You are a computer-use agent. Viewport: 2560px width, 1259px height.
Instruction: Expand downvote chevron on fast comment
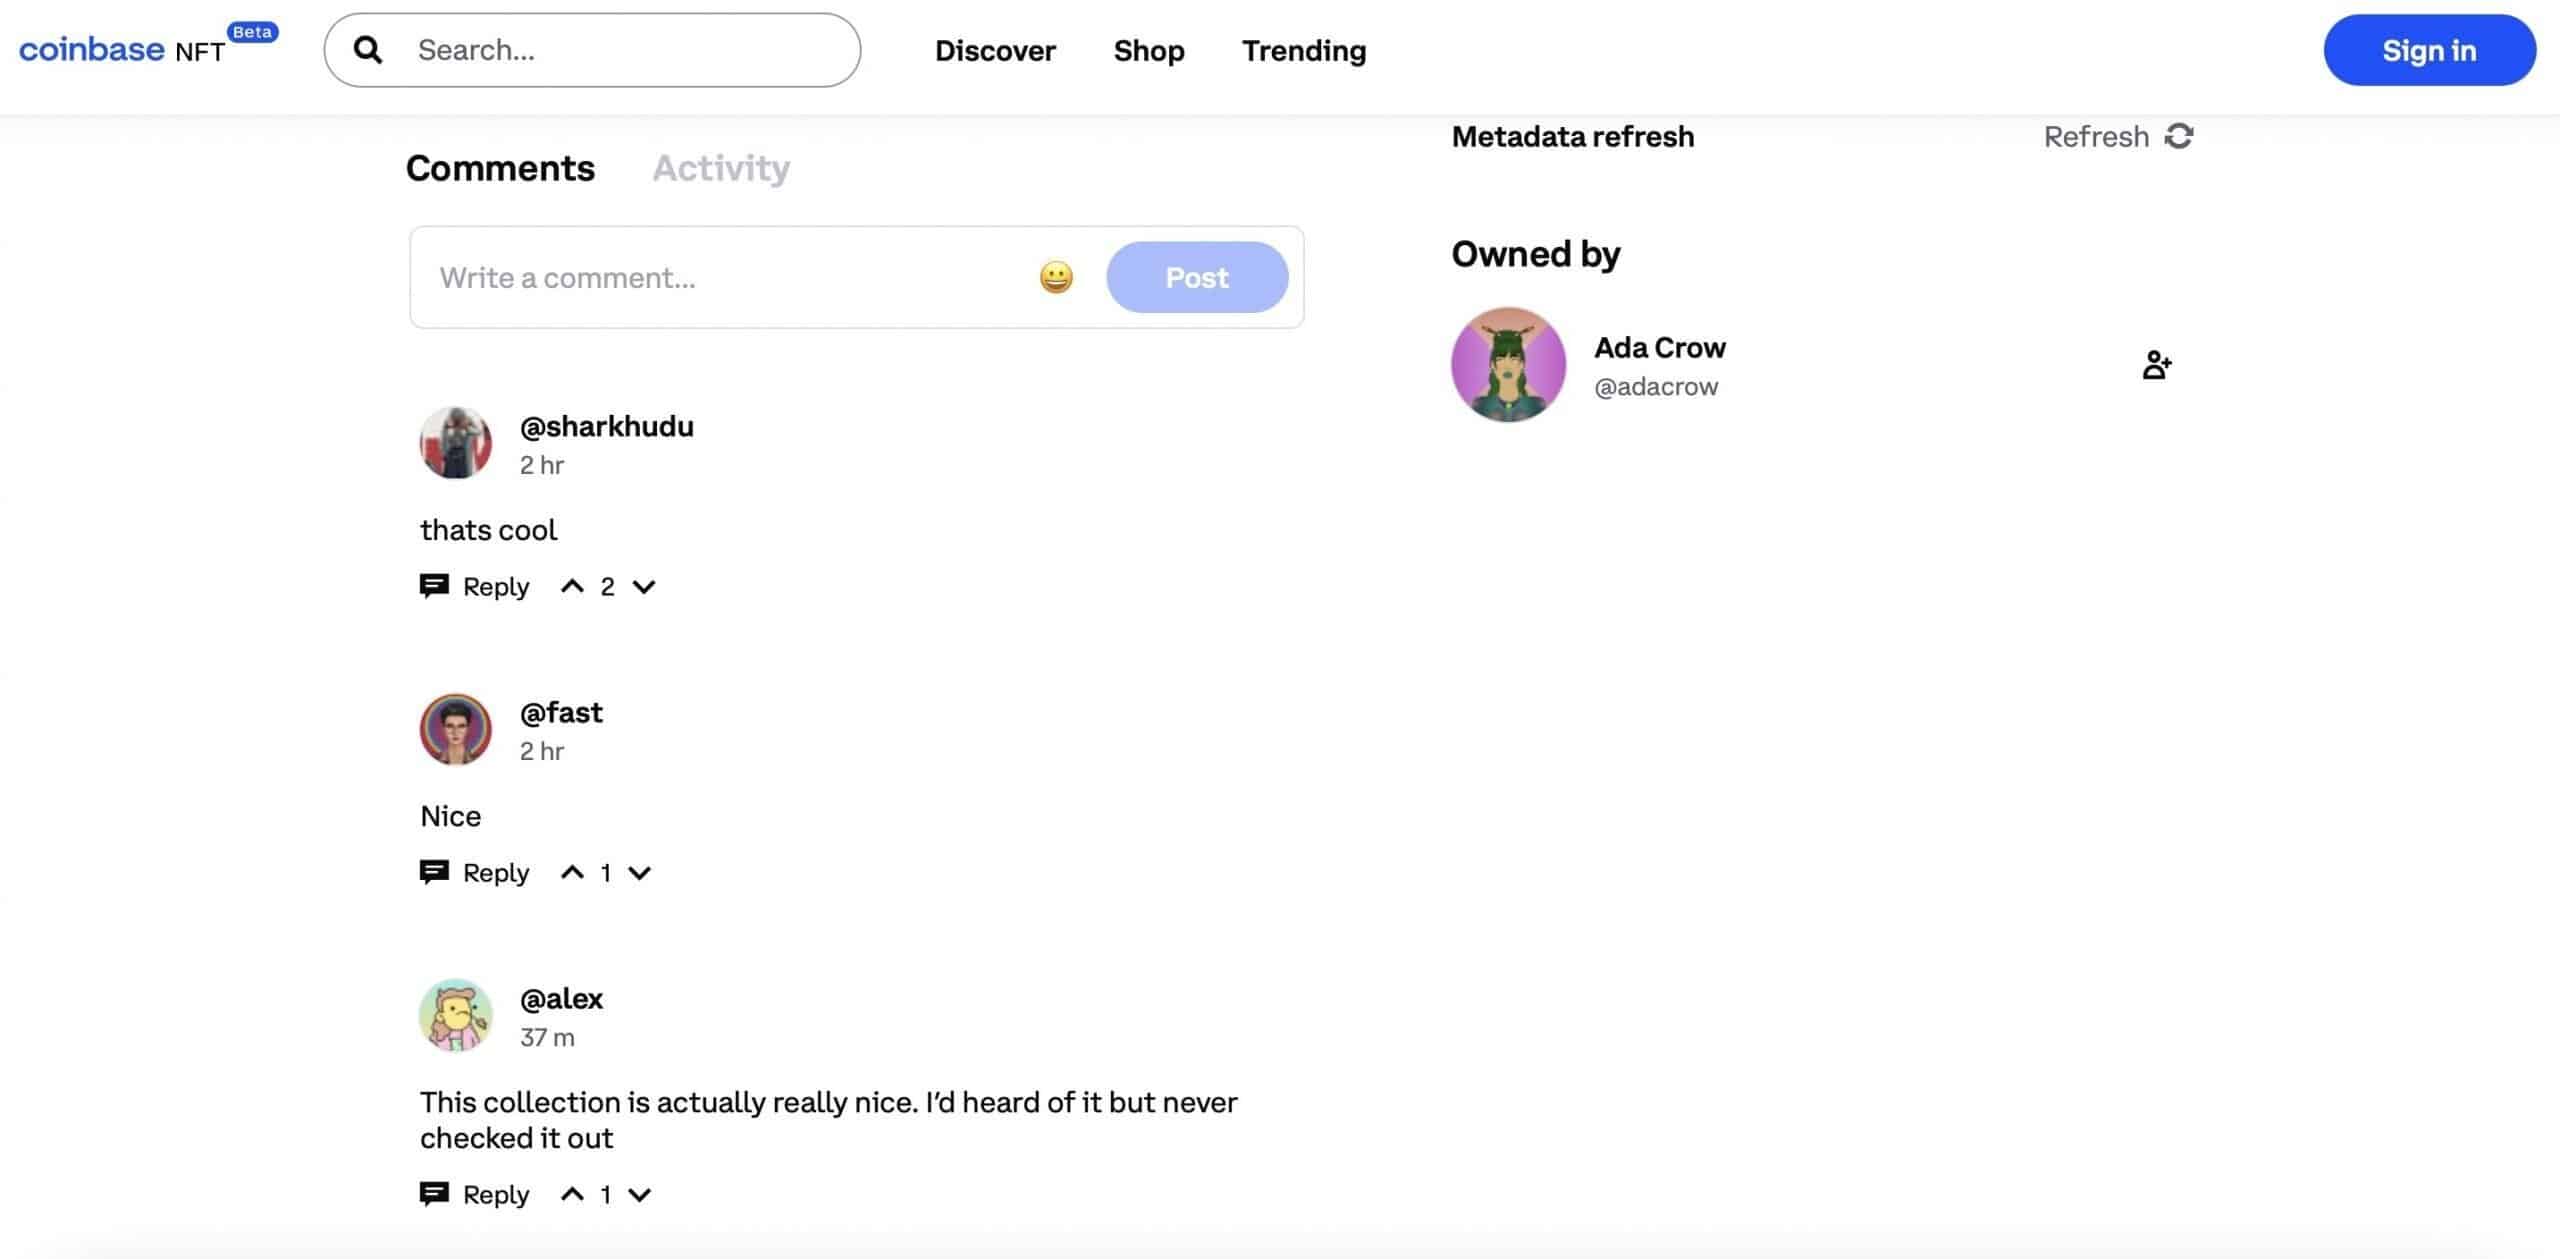point(640,872)
